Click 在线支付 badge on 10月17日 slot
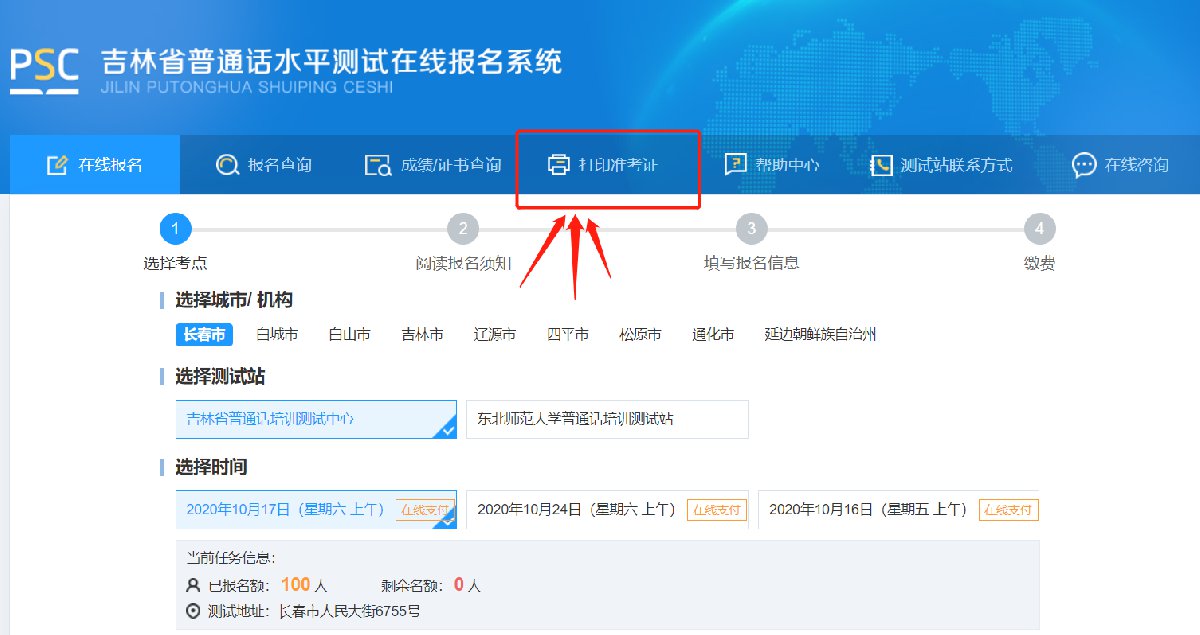This screenshot has width=1200, height=635. (424, 509)
